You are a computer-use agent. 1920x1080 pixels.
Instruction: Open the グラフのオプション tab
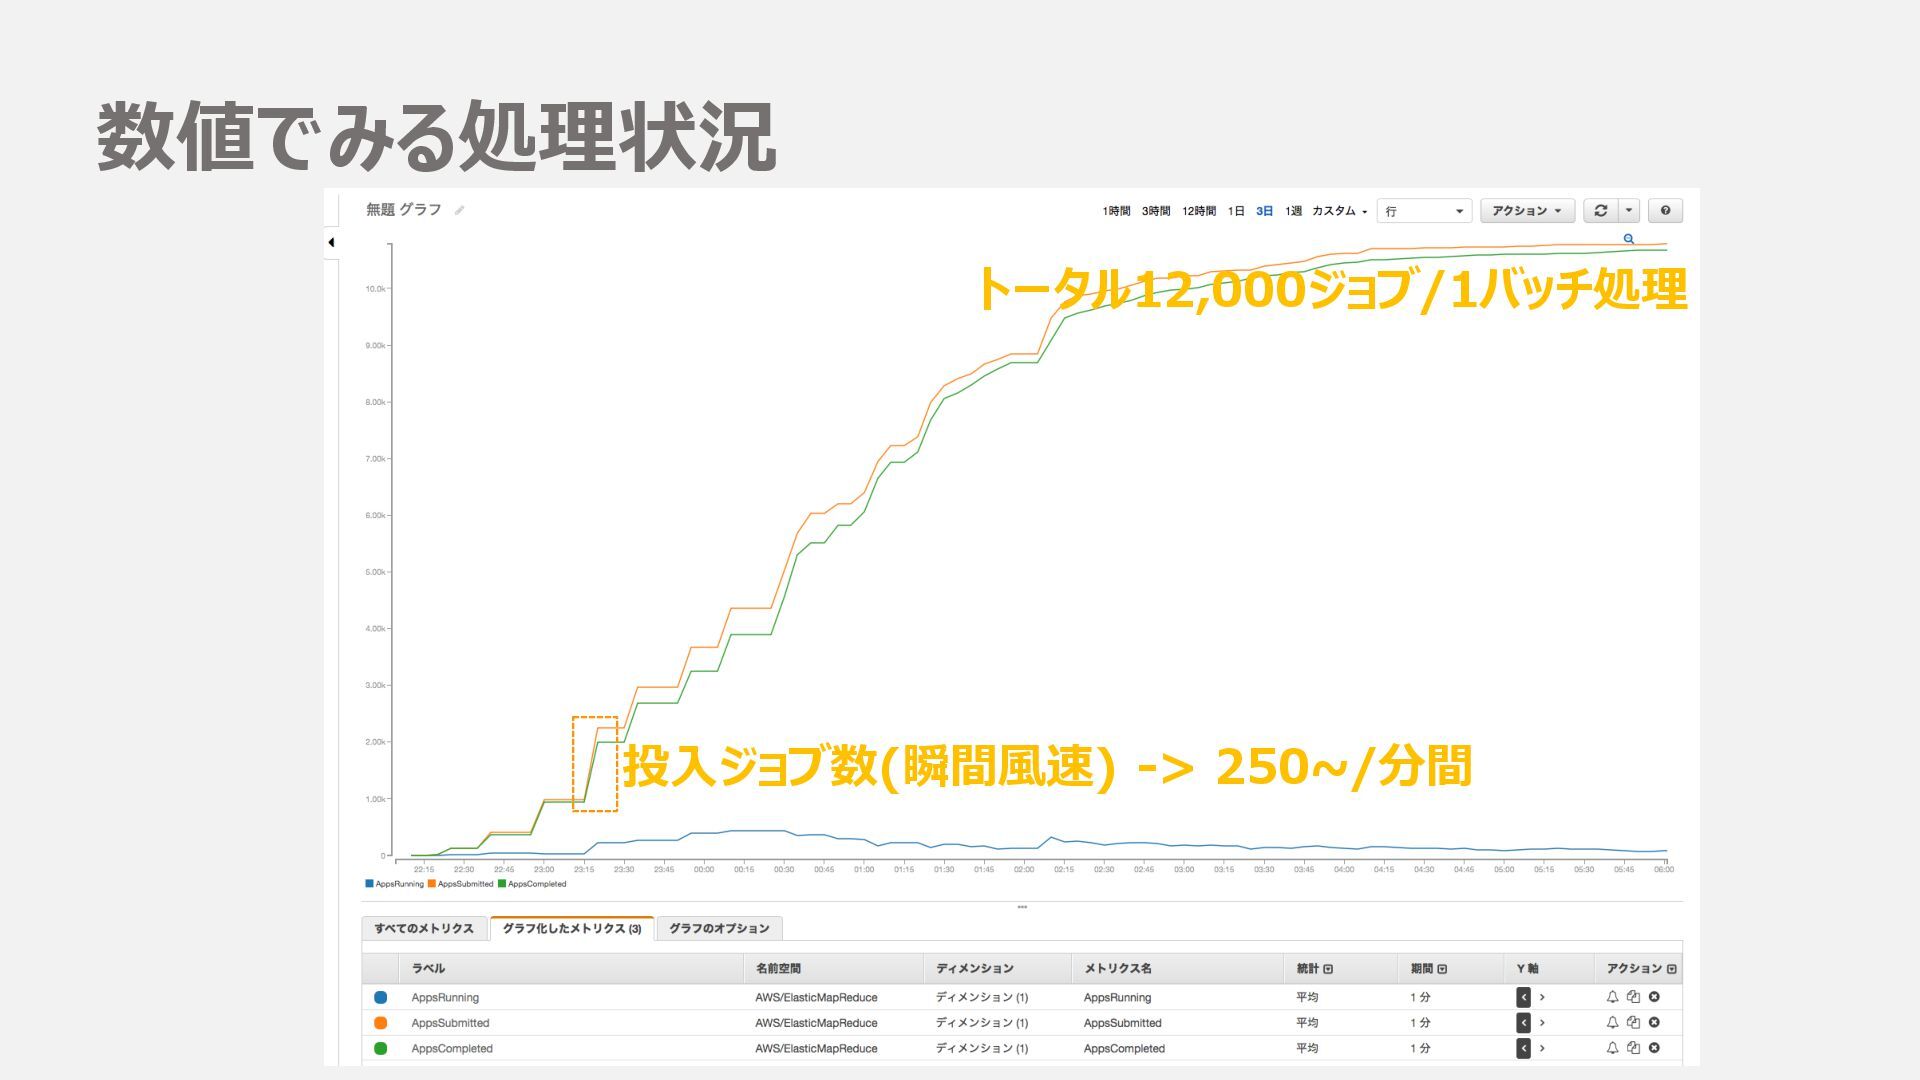(719, 928)
